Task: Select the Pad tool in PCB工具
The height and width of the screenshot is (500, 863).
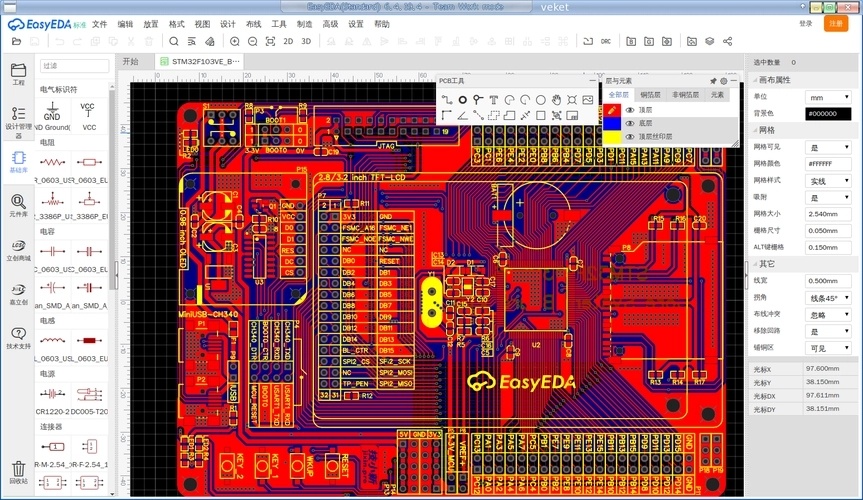Action: pyautogui.click(x=462, y=100)
